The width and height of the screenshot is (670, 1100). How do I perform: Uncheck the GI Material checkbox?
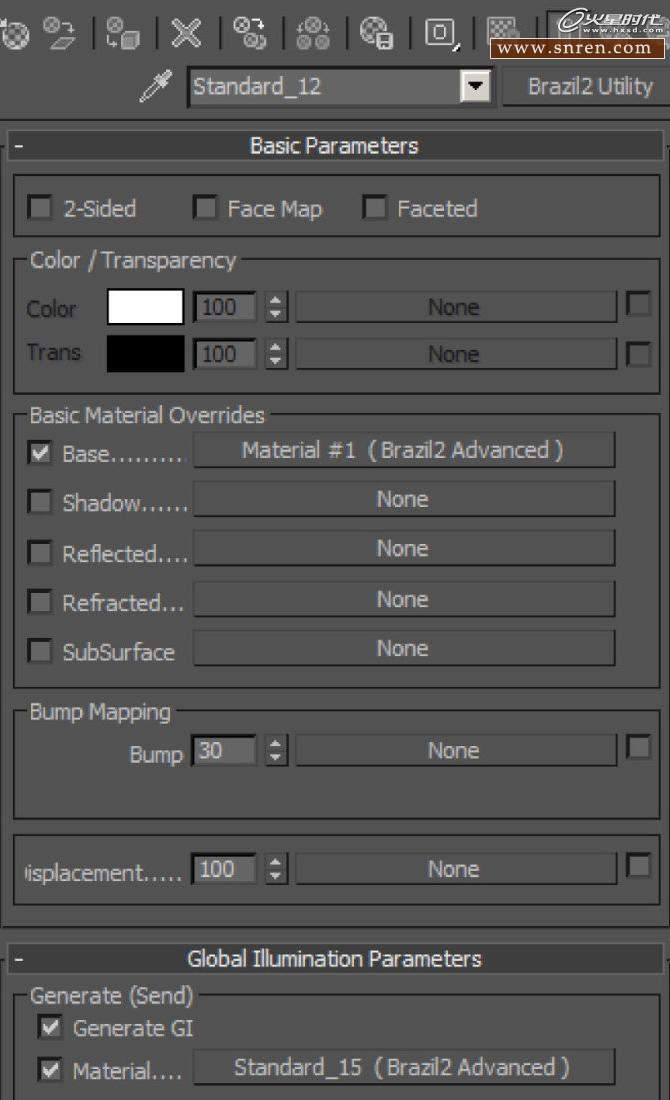pyautogui.click(x=51, y=1069)
